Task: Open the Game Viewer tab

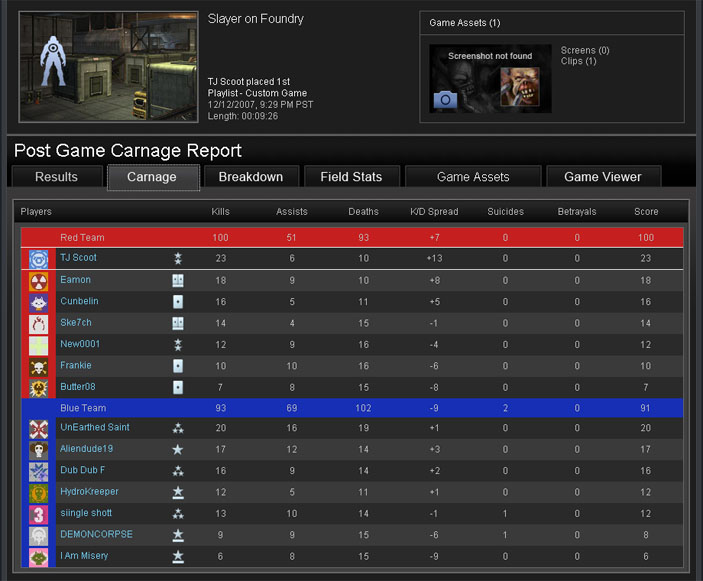Action: pyautogui.click(x=603, y=177)
